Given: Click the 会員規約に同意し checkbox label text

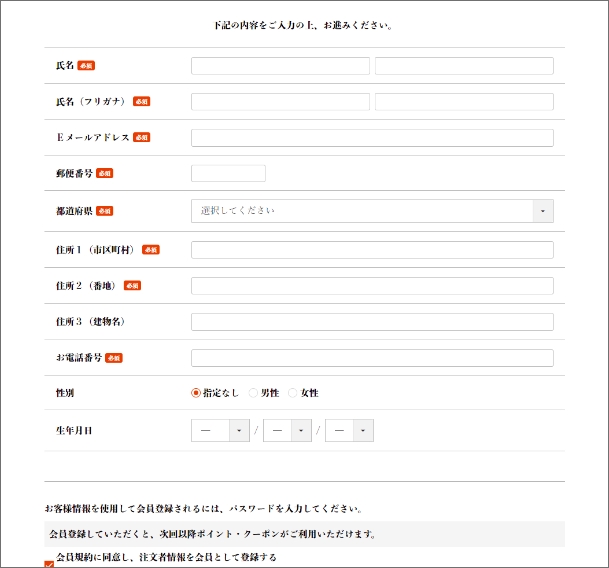Looking at the screenshot, I should (x=166, y=557).
